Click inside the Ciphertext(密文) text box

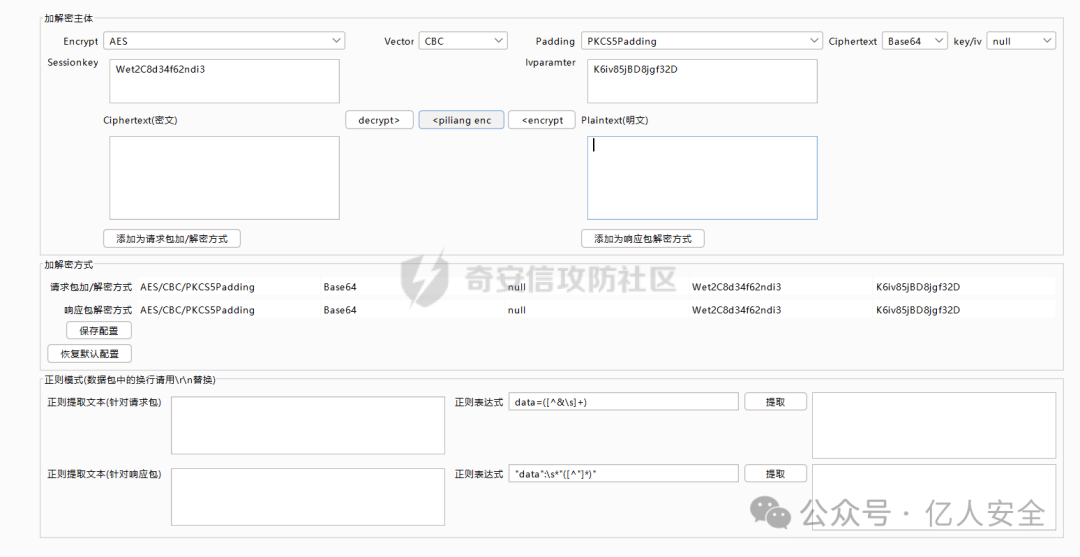click(224, 177)
